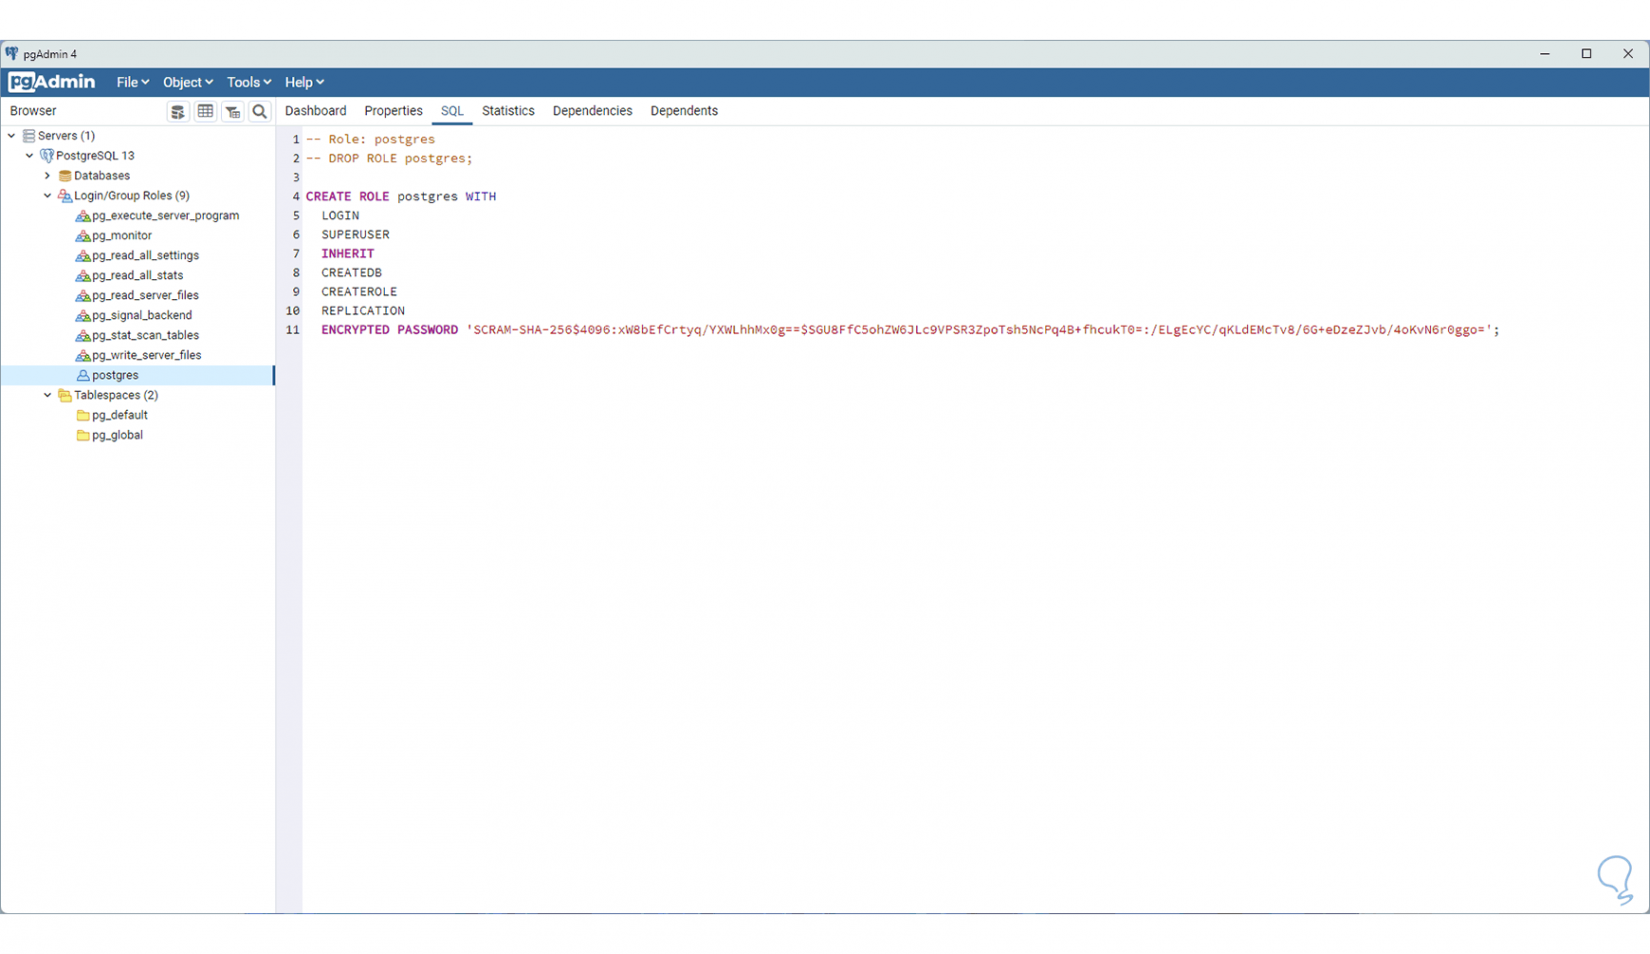Image resolution: width=1650 pixels, height=954 pixels.
Task: Click the View Data table icon
Action: 205,111
